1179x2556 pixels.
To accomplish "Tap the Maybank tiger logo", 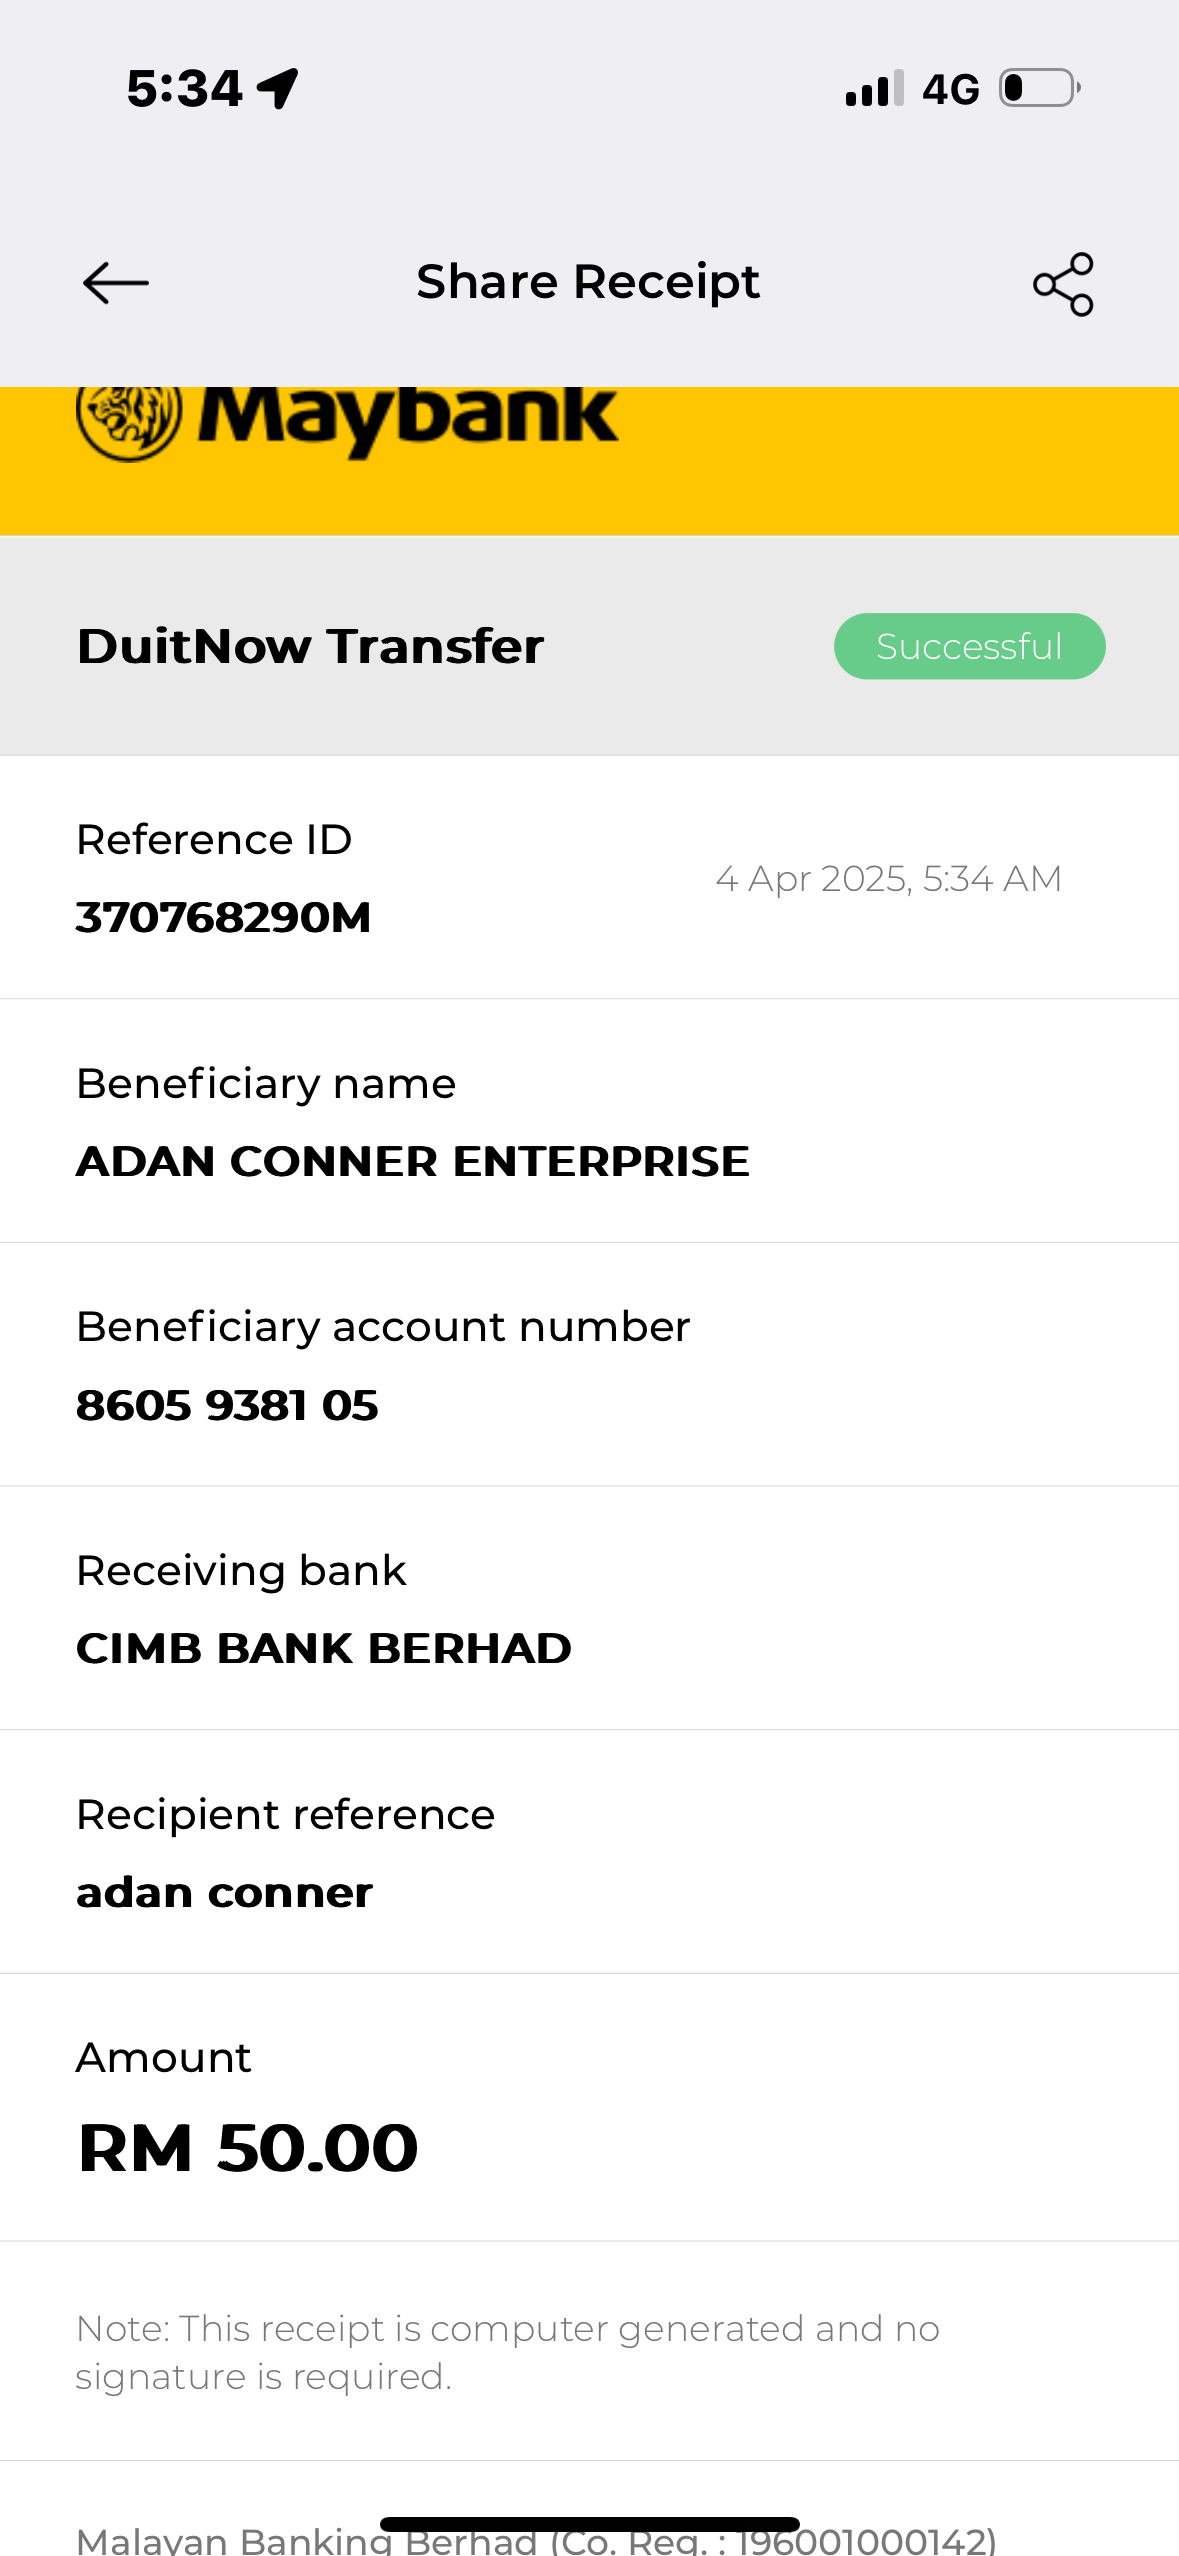I will [129, 420].
